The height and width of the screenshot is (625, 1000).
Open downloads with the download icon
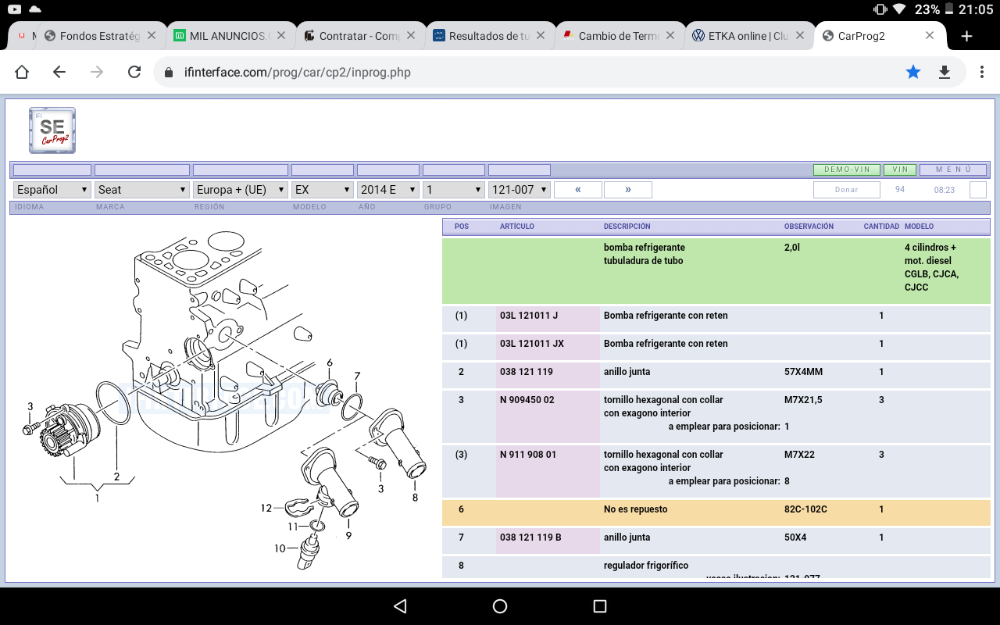[x=945, y=72]
